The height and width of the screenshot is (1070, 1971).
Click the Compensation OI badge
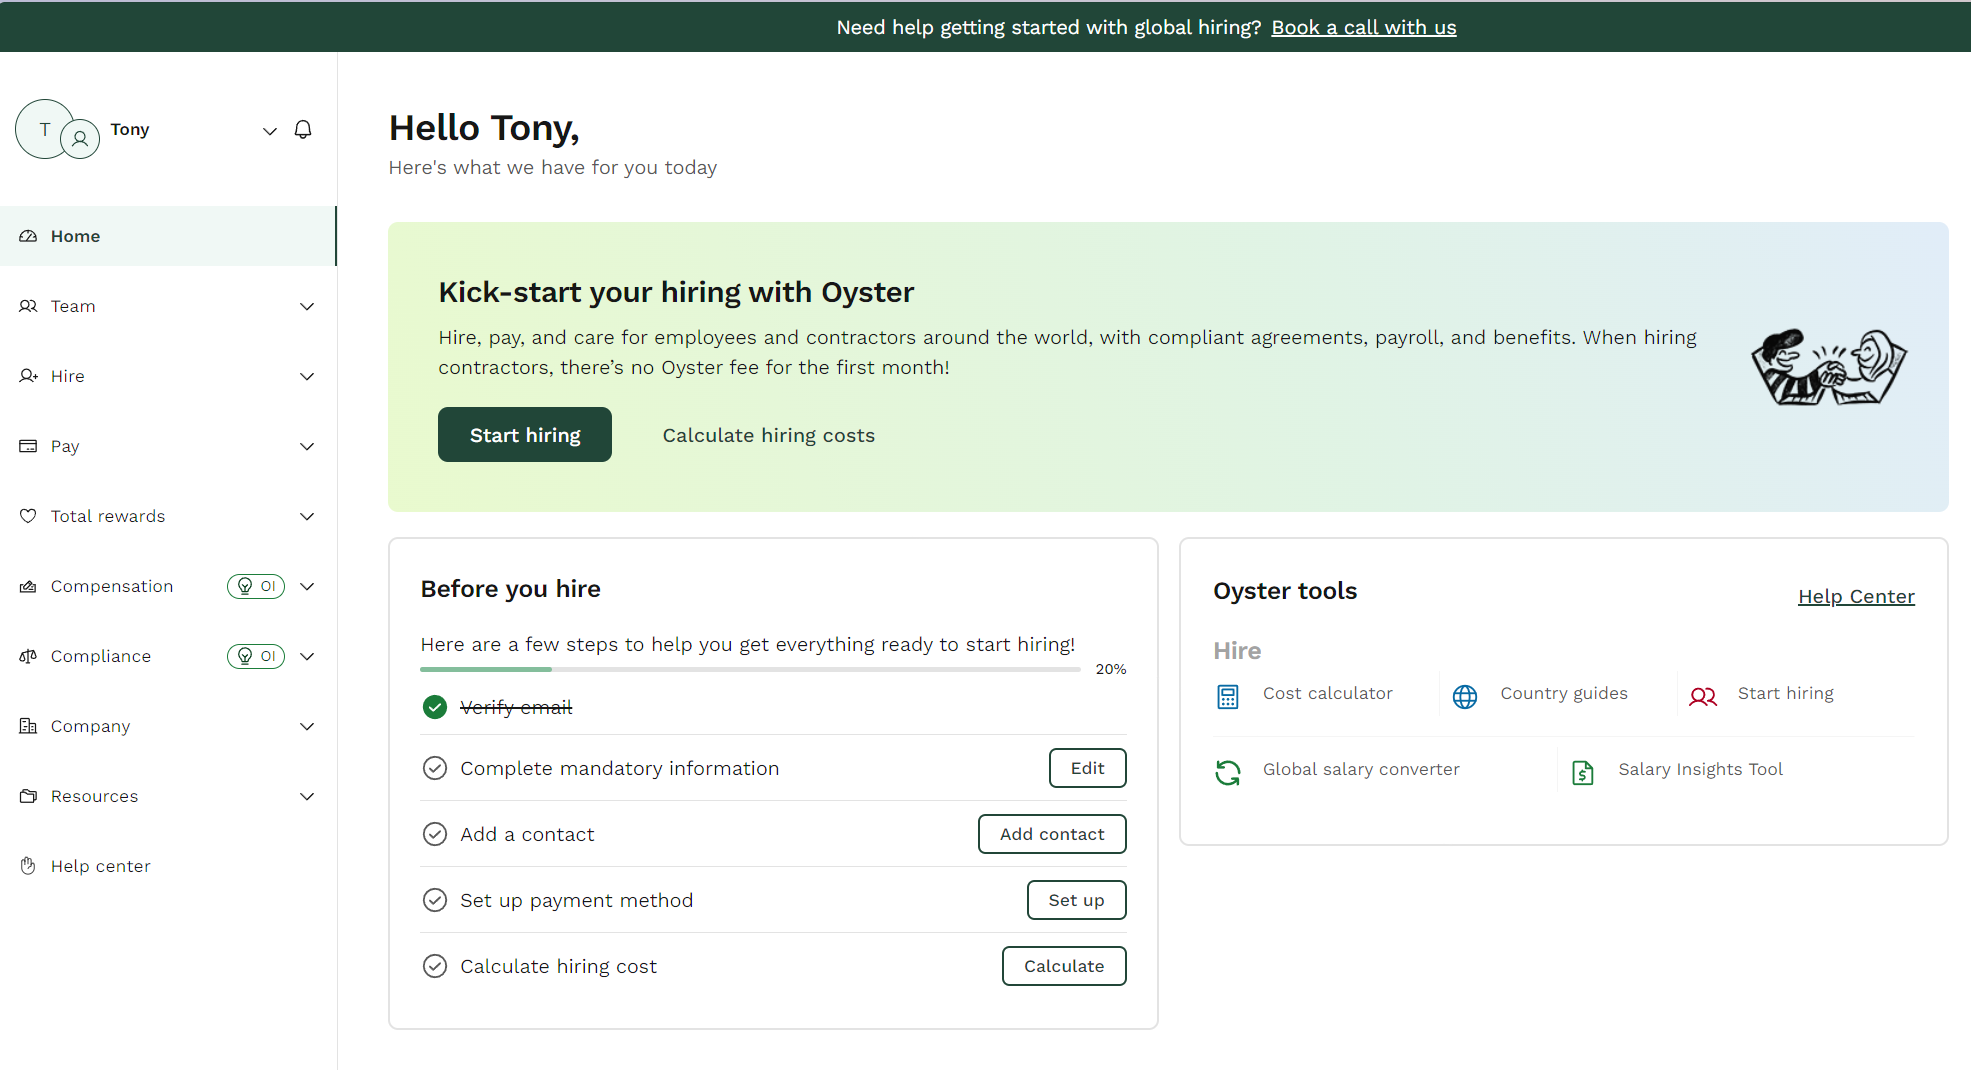256,586
